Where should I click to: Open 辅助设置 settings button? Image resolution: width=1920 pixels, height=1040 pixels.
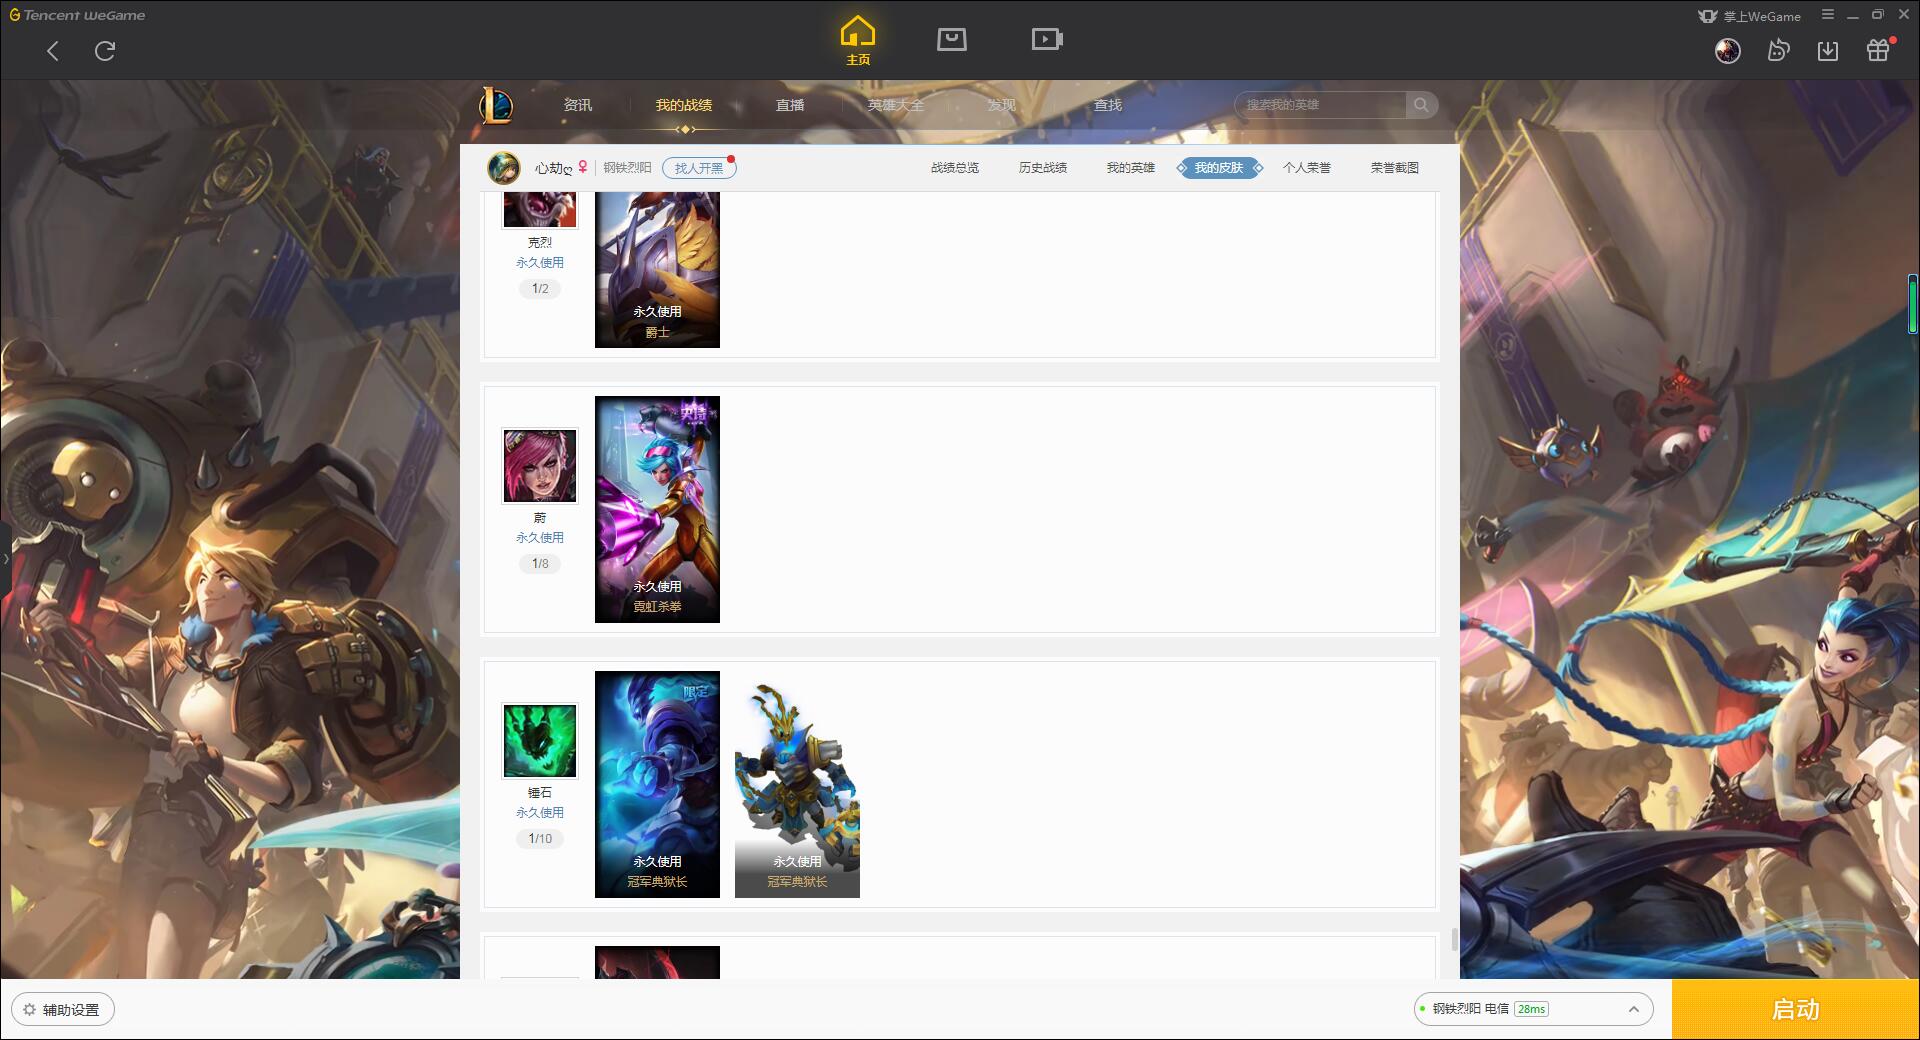(62, 1010)
